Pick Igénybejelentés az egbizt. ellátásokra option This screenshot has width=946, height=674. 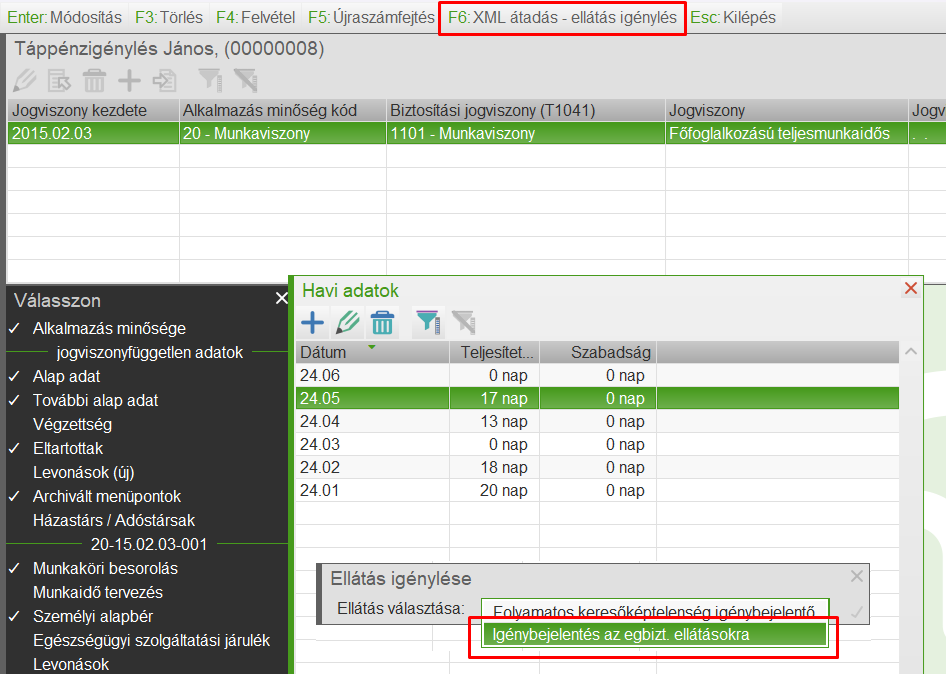[655, 635]
